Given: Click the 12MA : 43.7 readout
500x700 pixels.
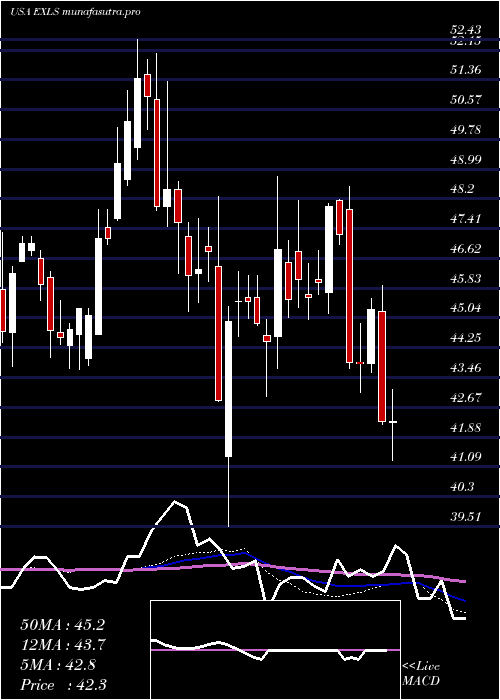Looking at the screenshot, I should (62, 645).
